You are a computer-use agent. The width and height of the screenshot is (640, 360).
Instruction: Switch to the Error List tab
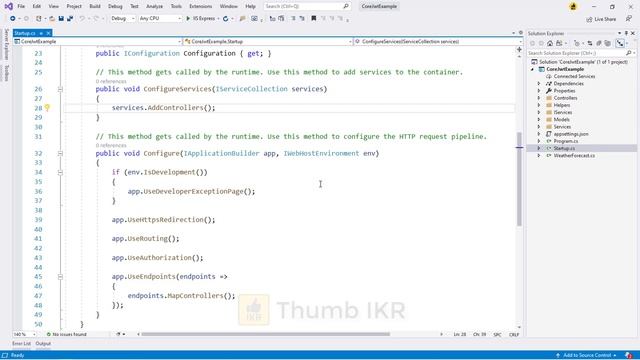tap(21, 344)
